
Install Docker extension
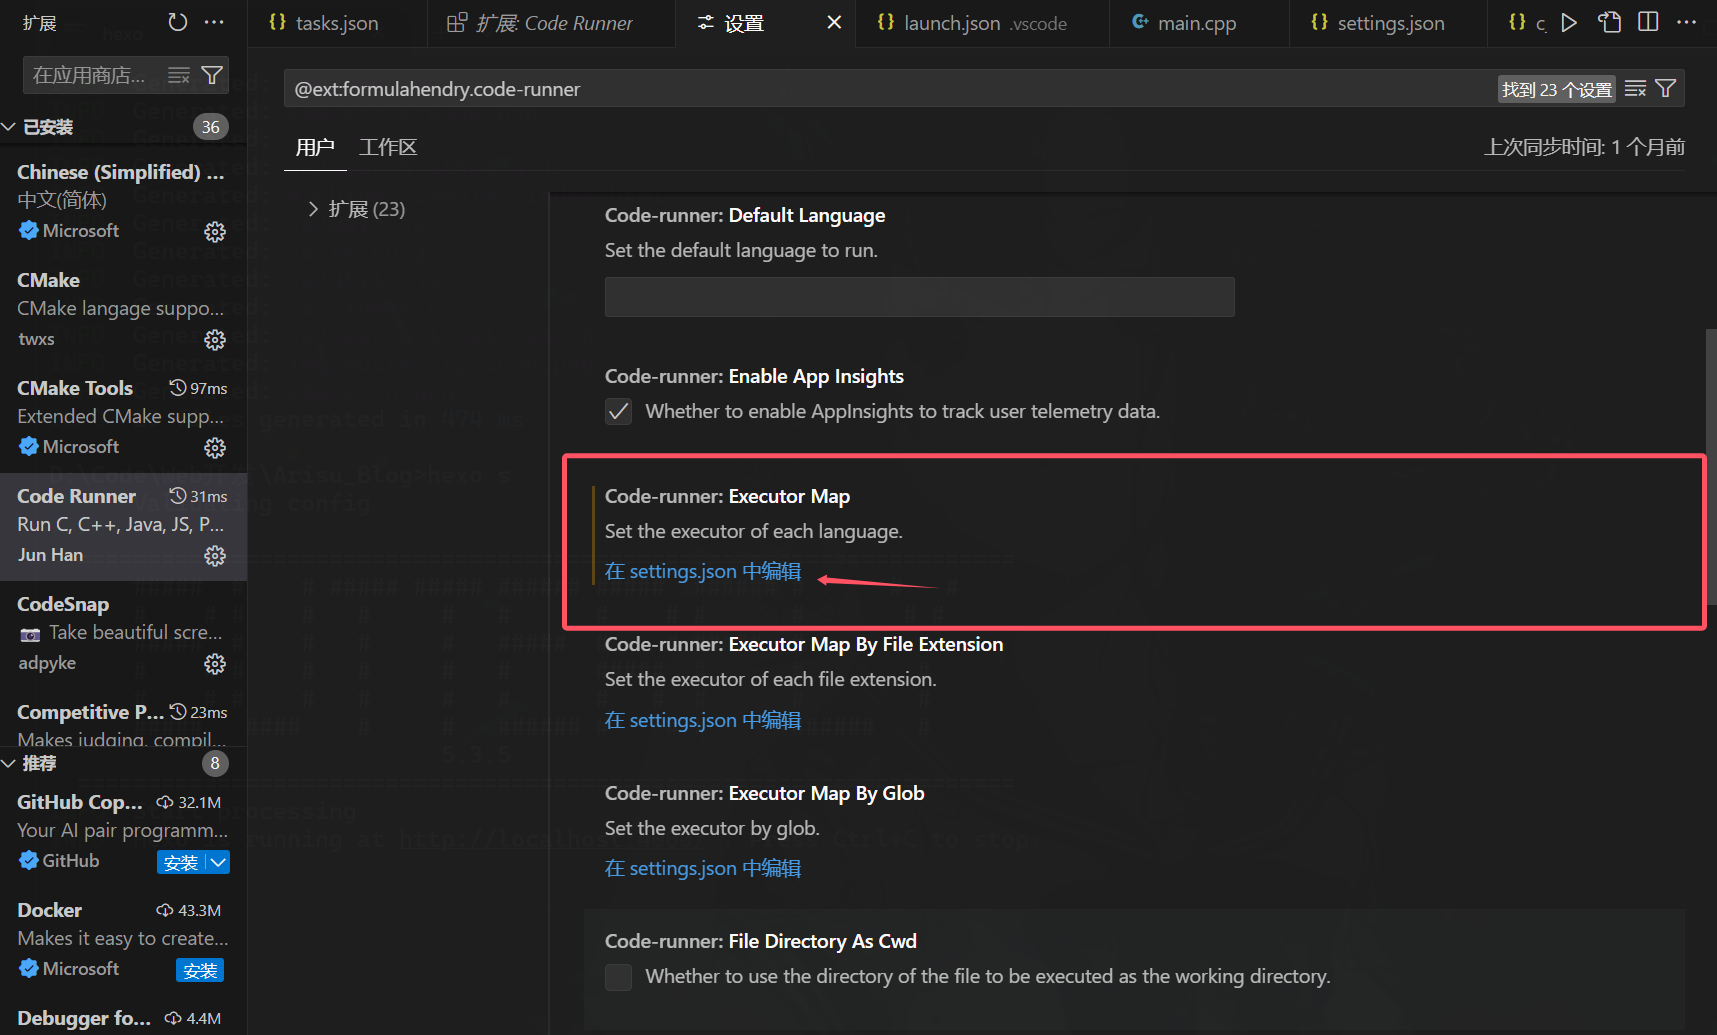(200, 970)
